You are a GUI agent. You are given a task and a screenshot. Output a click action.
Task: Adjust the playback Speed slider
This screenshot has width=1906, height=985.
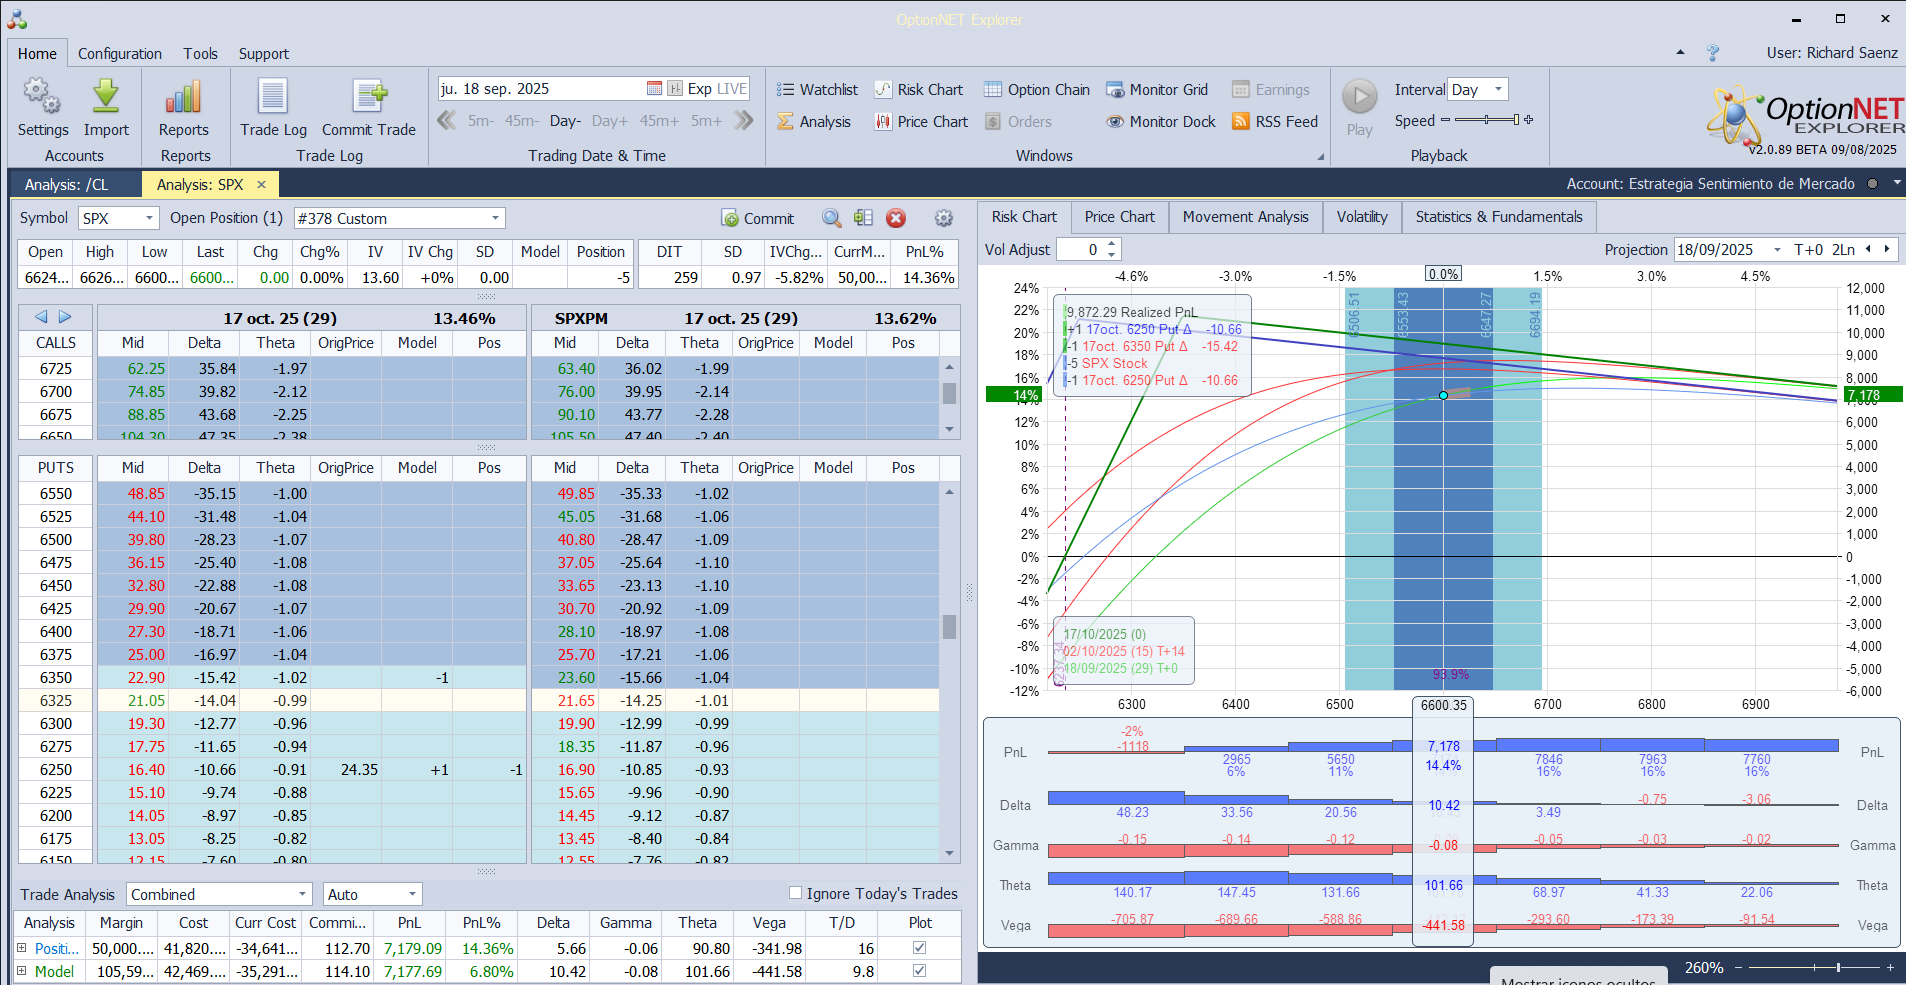pyautogui.click(x=1487, y=120)
